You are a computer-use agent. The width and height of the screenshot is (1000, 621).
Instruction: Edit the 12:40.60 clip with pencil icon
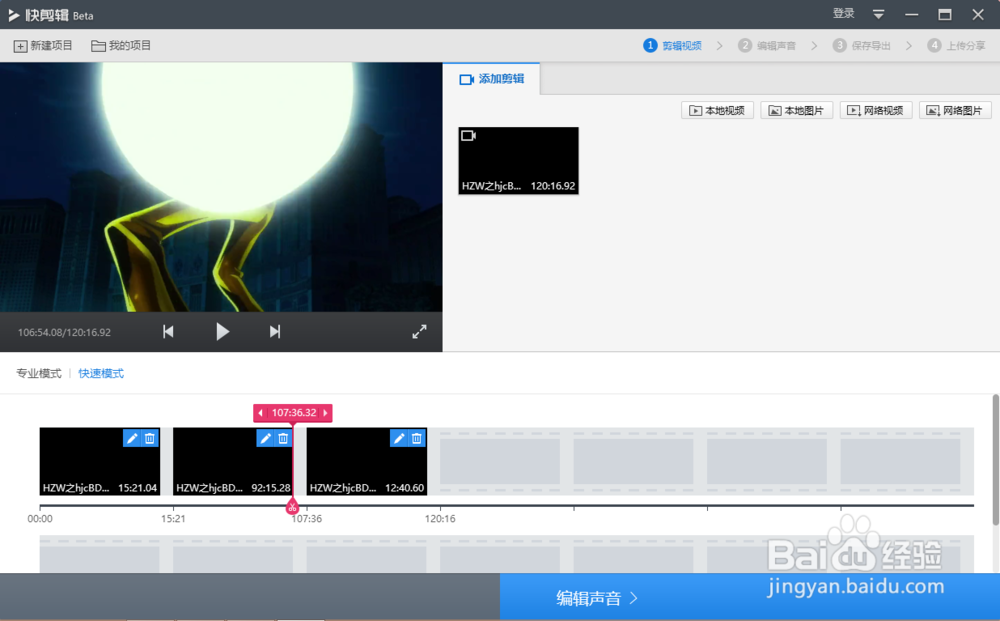point(399,438)
